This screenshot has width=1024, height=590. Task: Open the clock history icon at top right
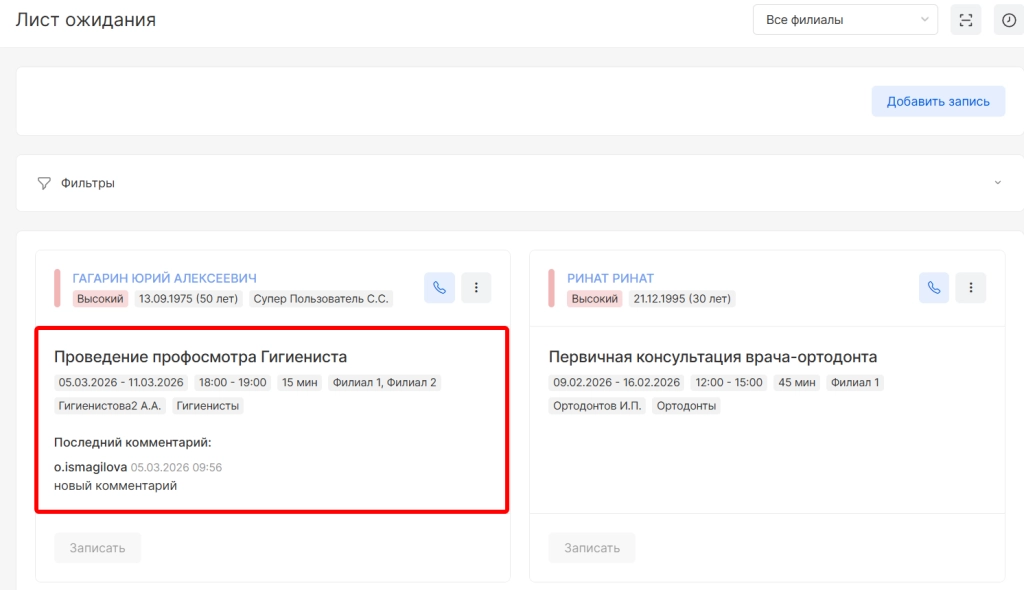pyautogui.click(x=1009, y=20)
